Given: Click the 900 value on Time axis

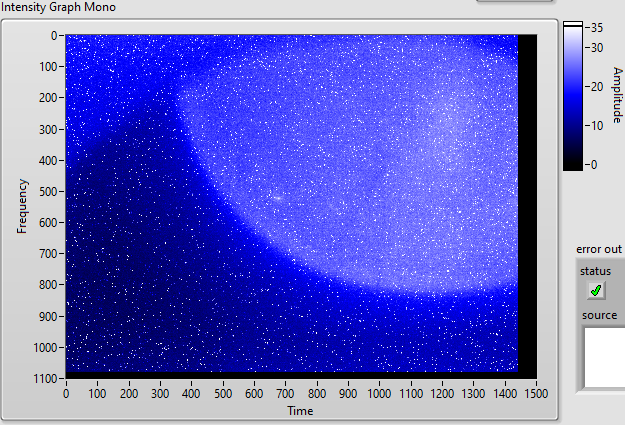Looking at the screenshot, I should pyautogui.click(x=348, y=394).
